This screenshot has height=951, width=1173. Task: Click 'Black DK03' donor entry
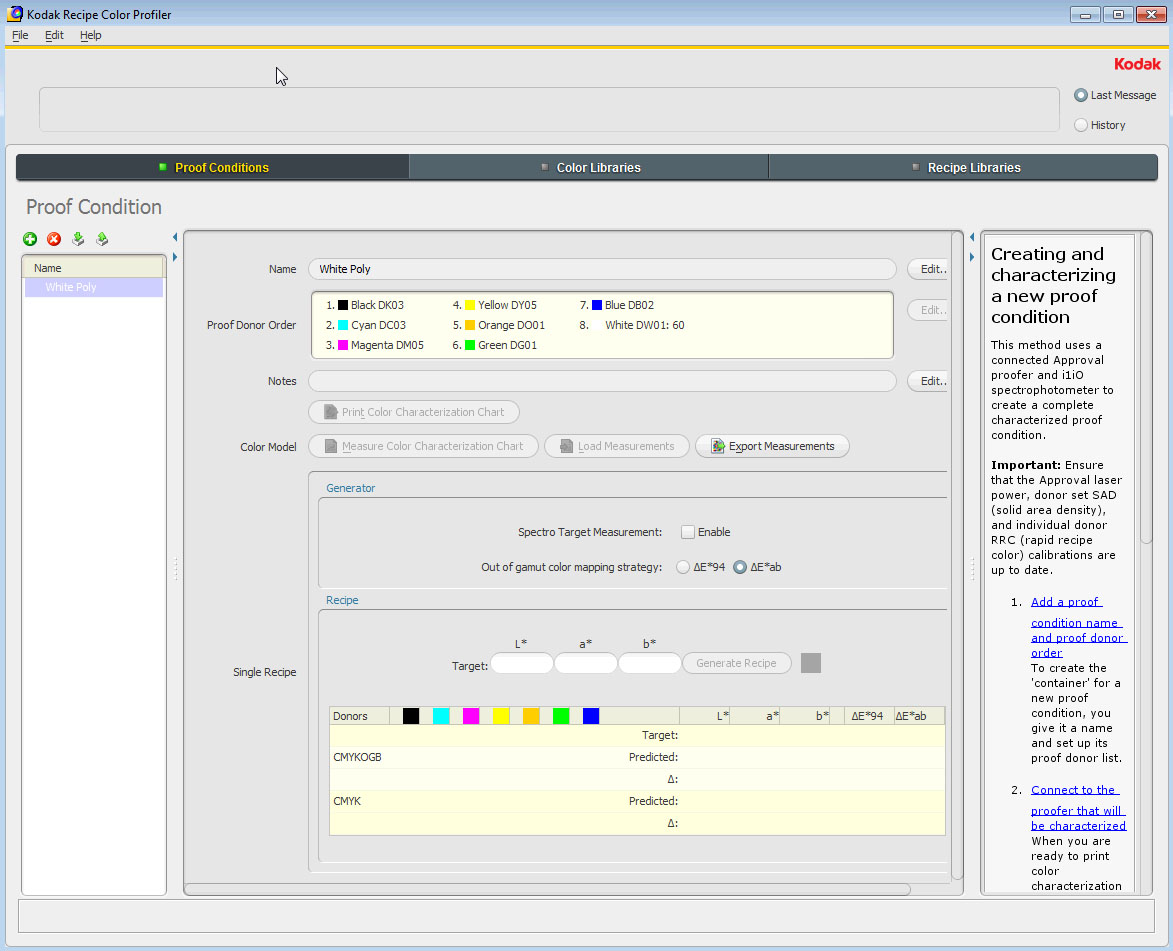point(365,305)
